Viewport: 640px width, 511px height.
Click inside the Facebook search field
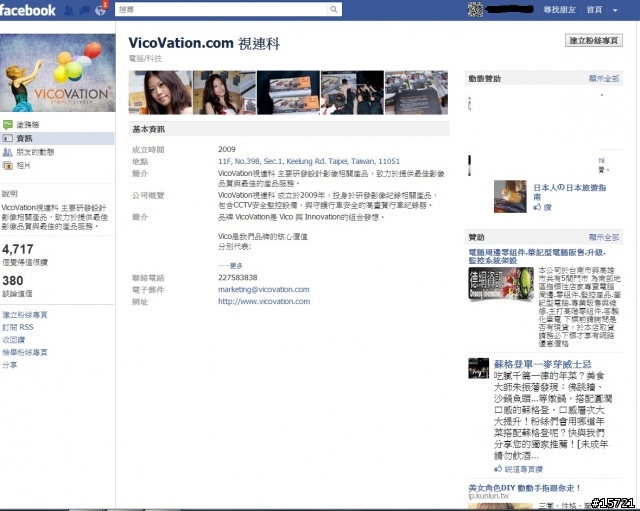click(x=222, y=9)
